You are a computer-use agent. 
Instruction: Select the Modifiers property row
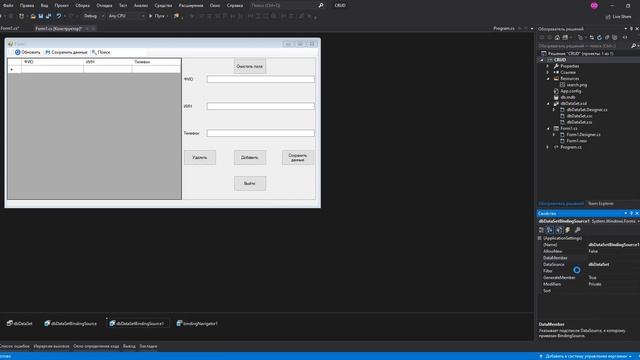[591, 284]
